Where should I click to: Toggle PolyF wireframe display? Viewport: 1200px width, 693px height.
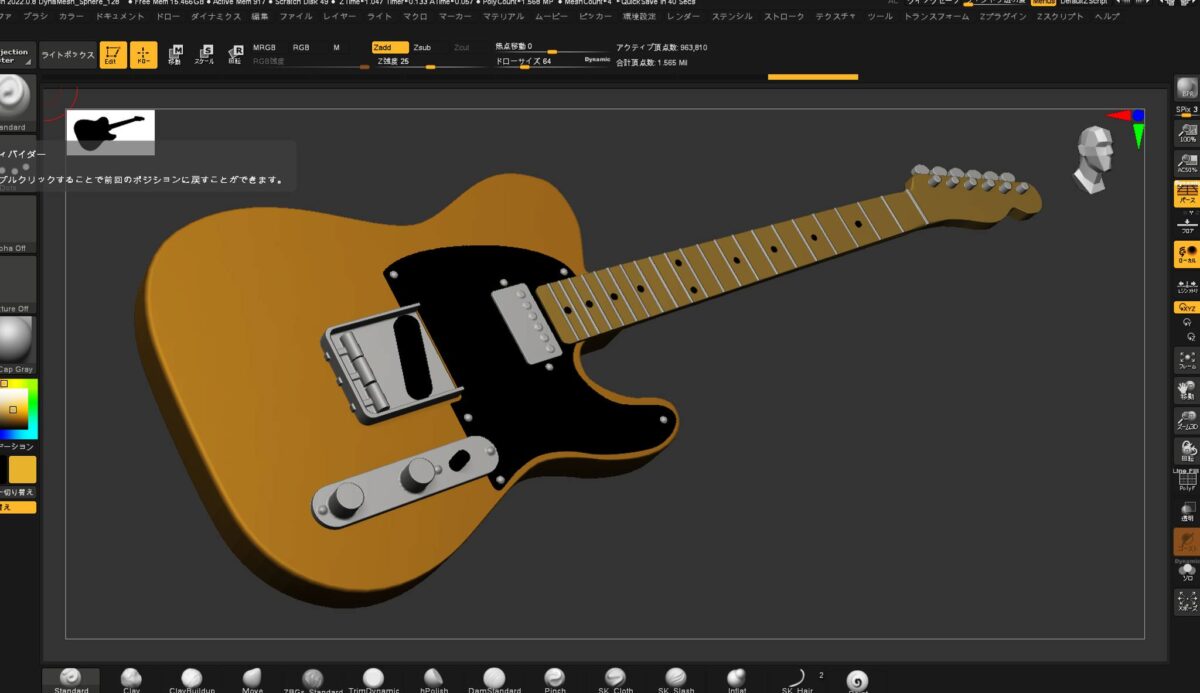(x=1187, y=482)
